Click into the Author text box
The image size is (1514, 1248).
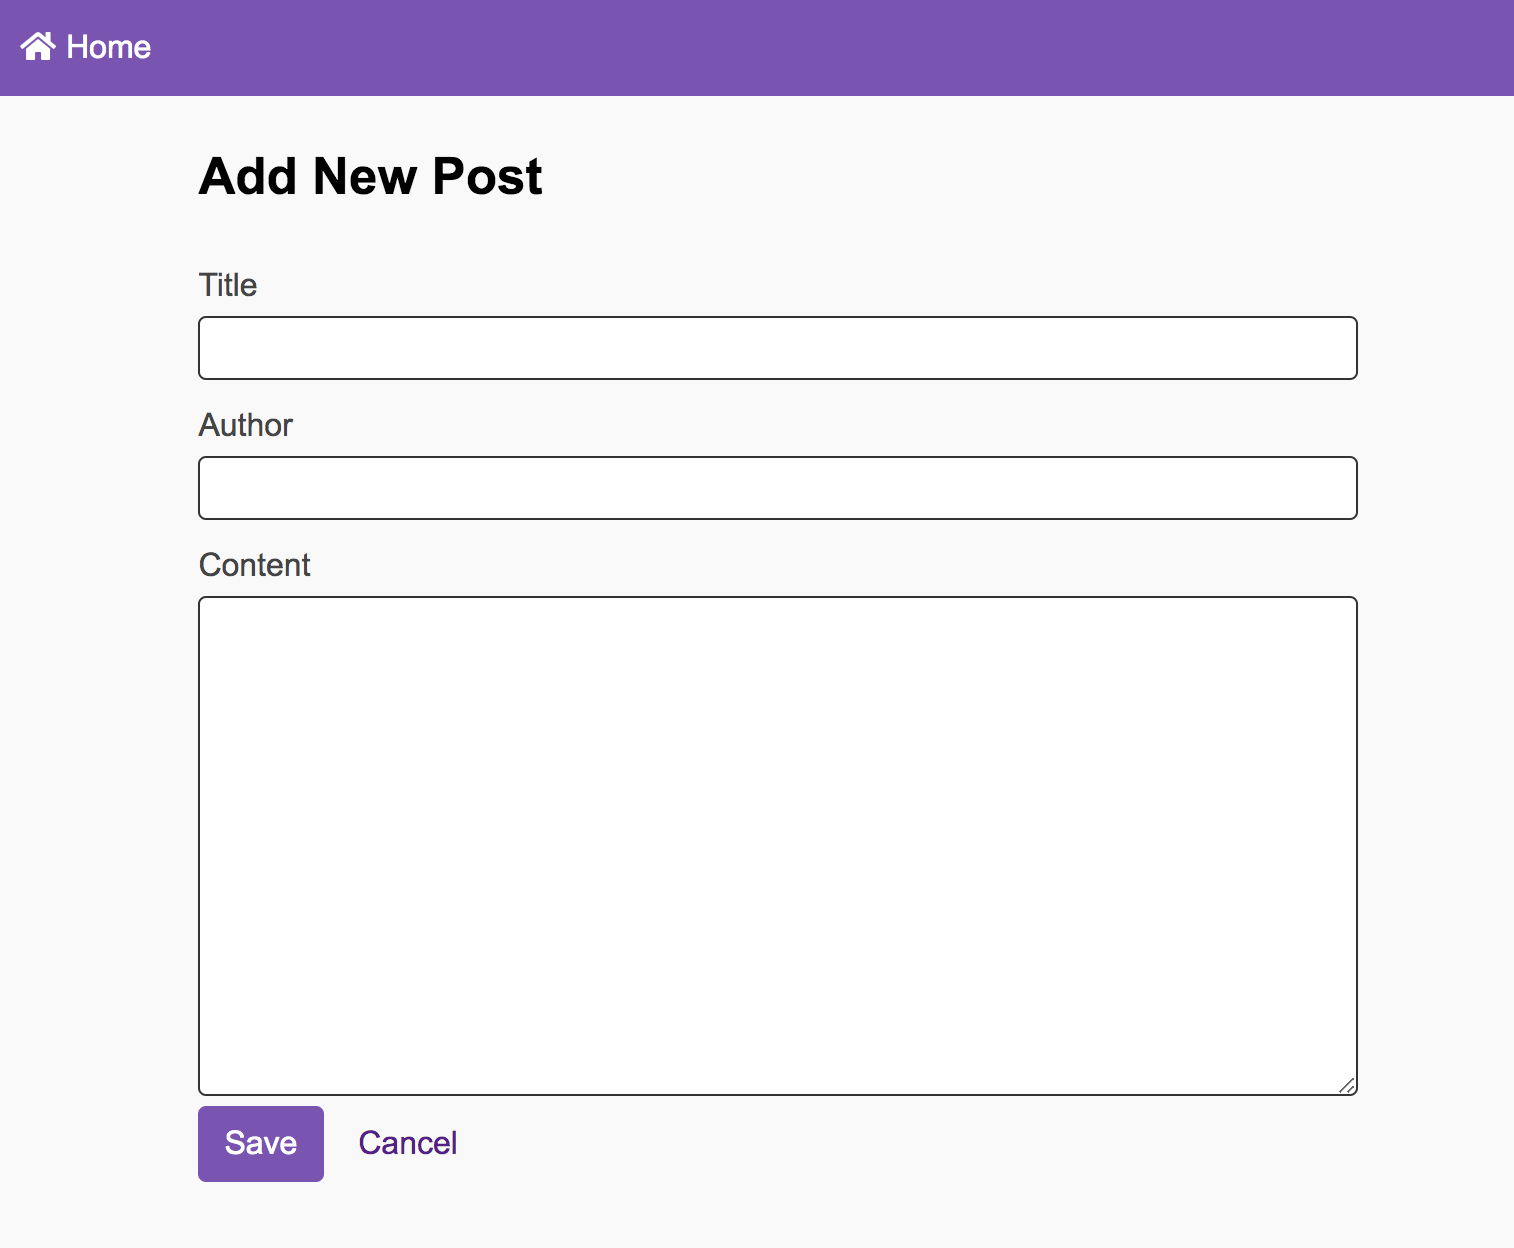point(777,488)
